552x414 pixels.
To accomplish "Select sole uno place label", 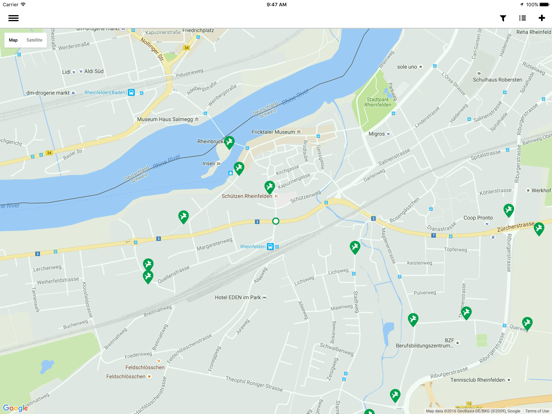I will click(407, 67).
